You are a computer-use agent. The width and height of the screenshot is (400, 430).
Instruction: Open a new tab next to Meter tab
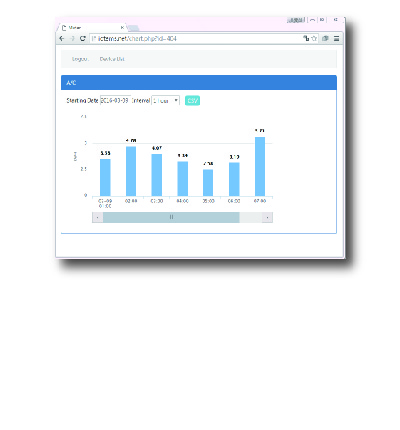pos(133,28)
